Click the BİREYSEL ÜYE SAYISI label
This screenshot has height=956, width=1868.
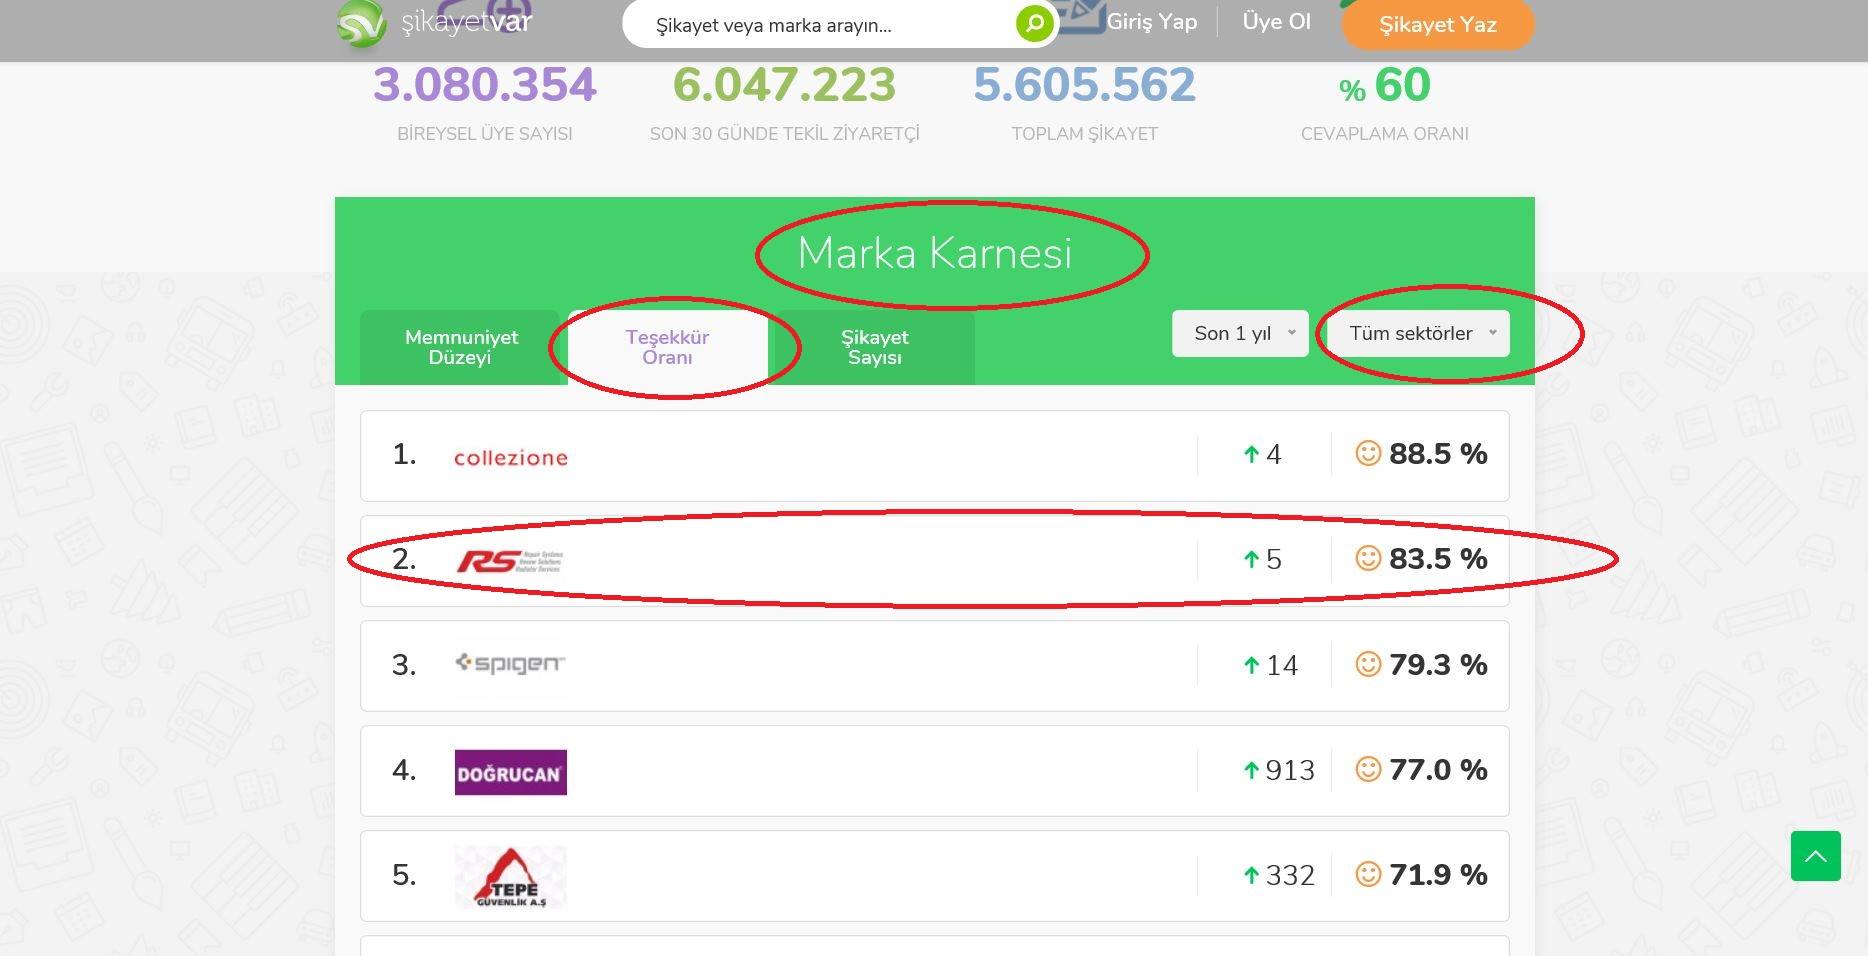[x=485, y=134]
